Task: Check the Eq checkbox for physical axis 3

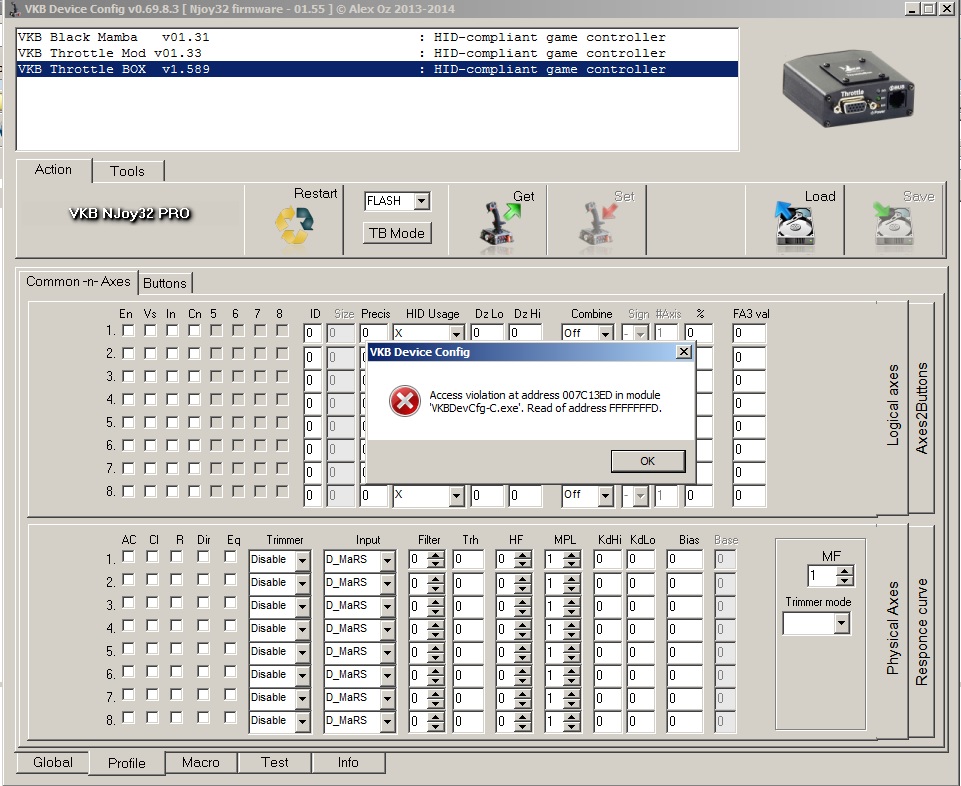Action: pos(231,604)
